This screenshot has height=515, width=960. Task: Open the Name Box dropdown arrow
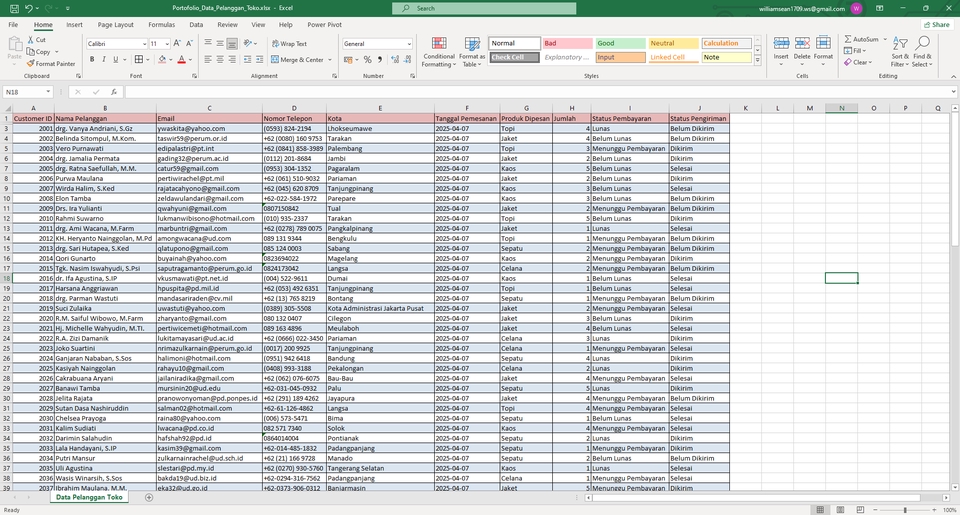[48, 92]
